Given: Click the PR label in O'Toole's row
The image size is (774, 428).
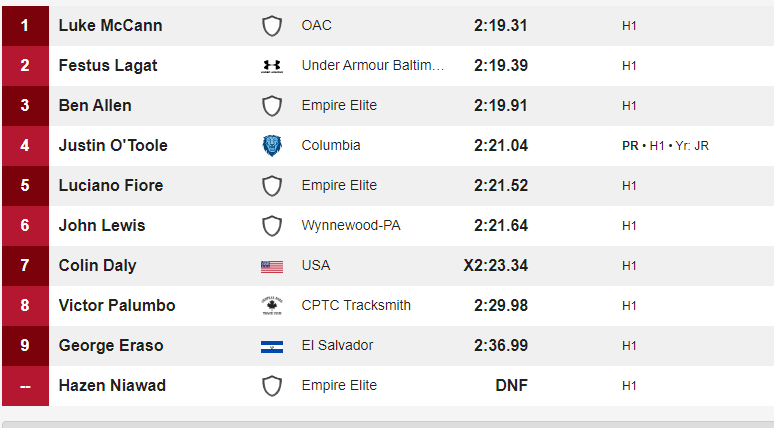Looking at the screenshot, I should (630, 146).
